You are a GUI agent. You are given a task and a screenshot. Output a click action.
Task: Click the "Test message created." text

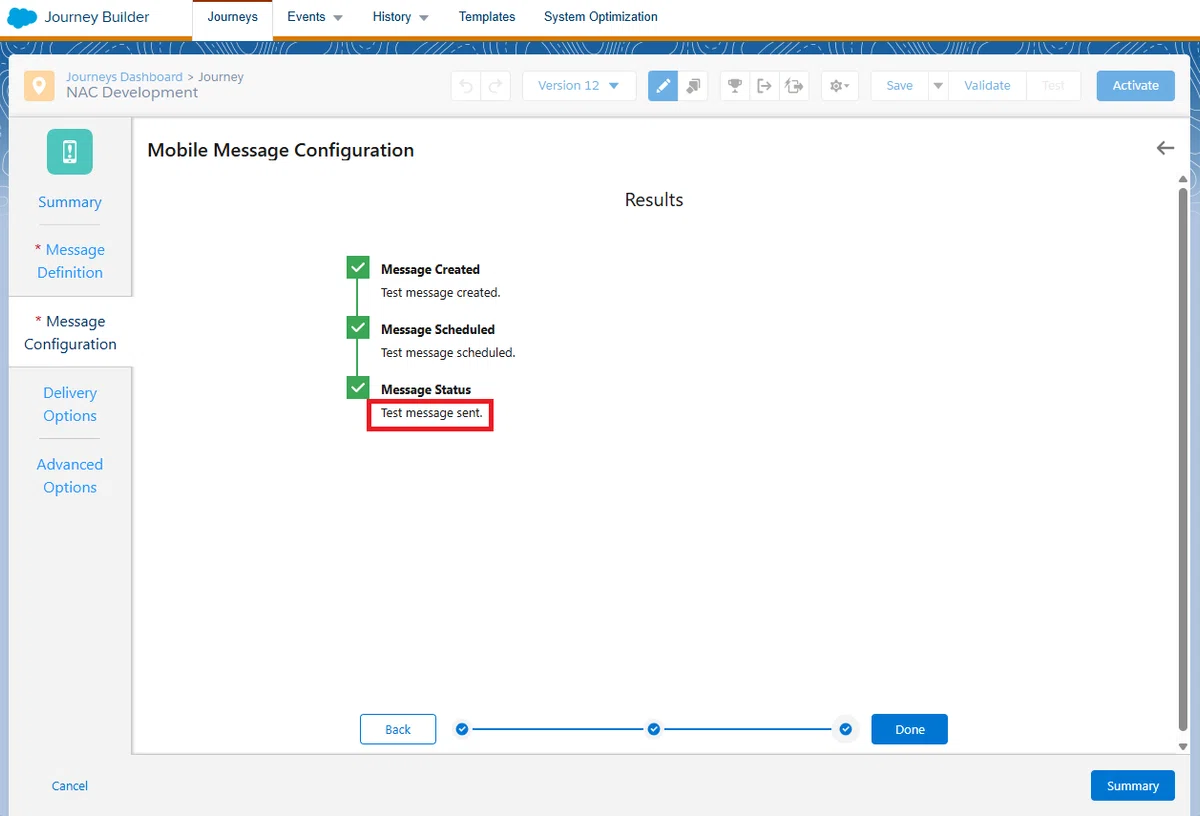pos(440,293)
